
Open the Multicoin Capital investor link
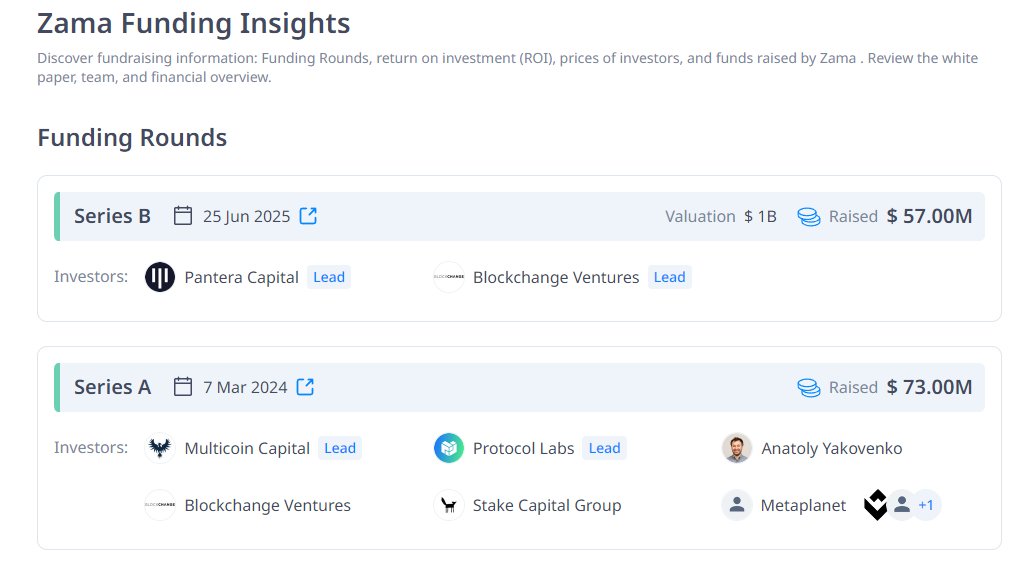[x=247, y=448]
